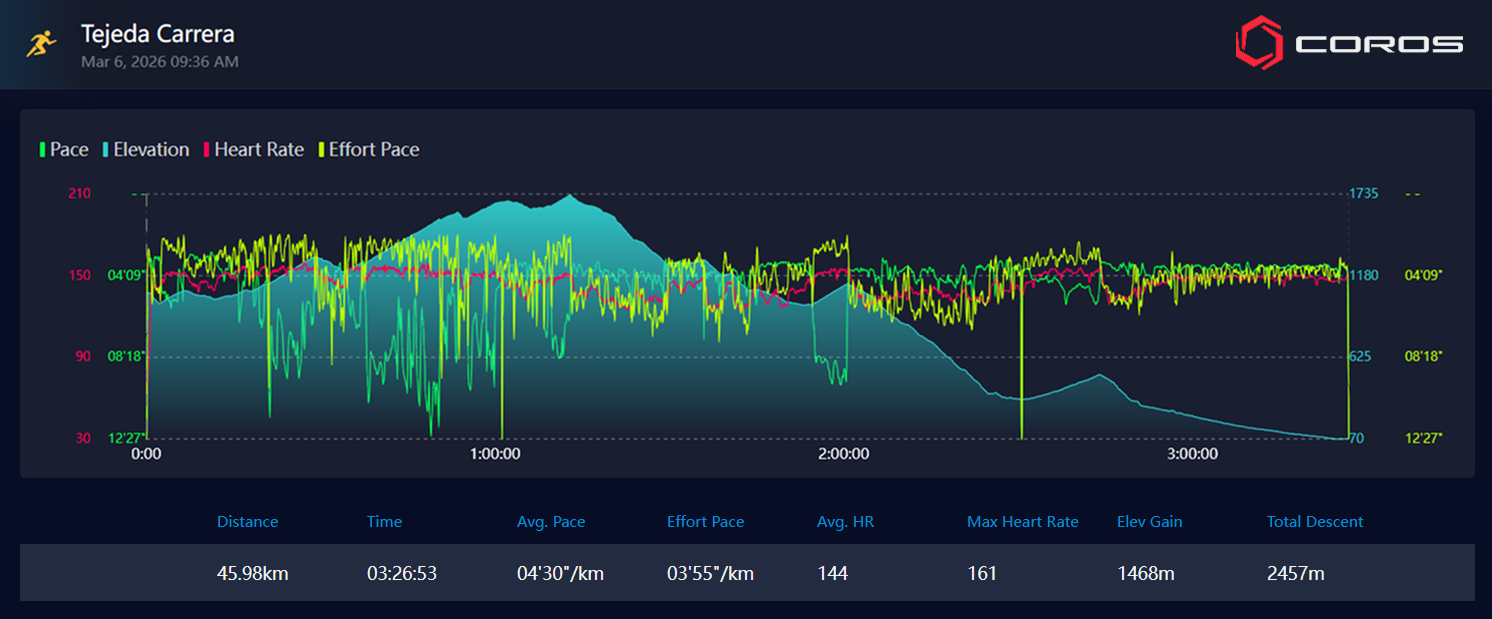
Task: Click the Max Heart Rate header
Action: tap(1022, 522)
